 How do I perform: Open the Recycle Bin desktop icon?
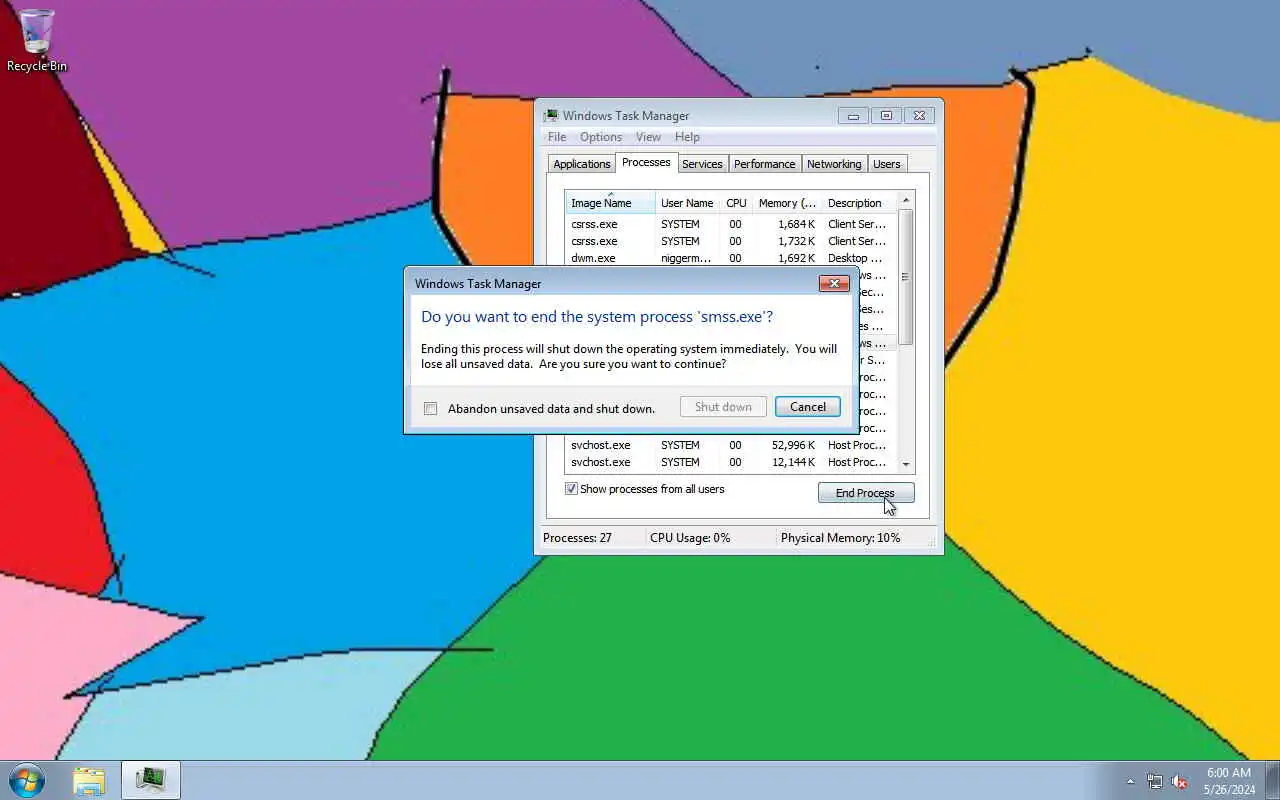point(37,40)
